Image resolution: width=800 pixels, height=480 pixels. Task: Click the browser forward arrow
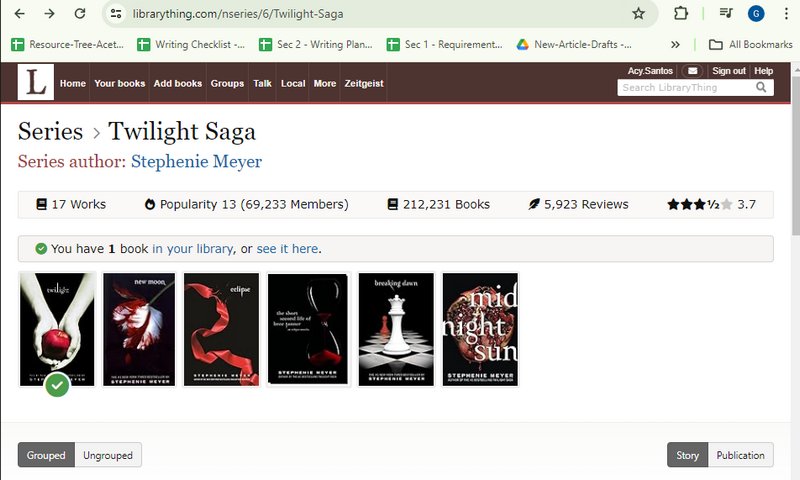coord(49,14)
